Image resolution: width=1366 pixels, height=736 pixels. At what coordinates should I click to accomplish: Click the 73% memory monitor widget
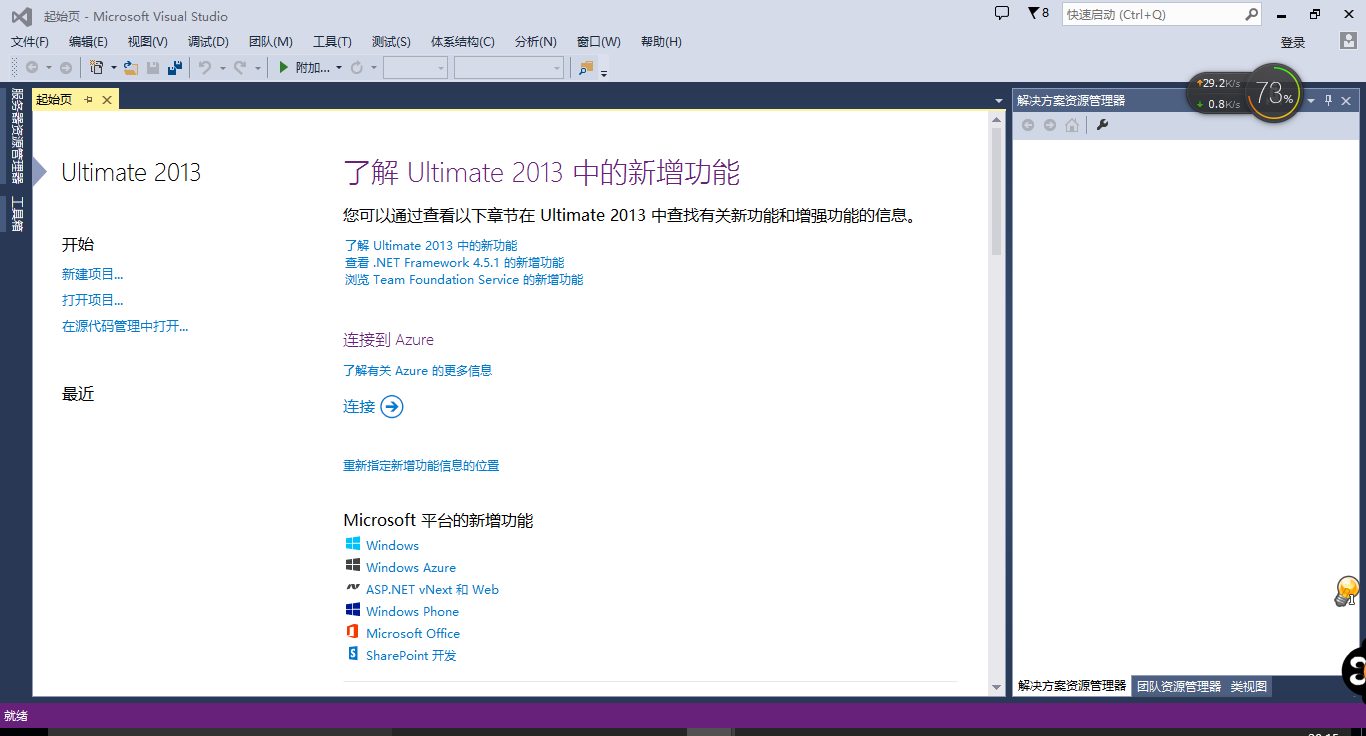point(1275,93)
